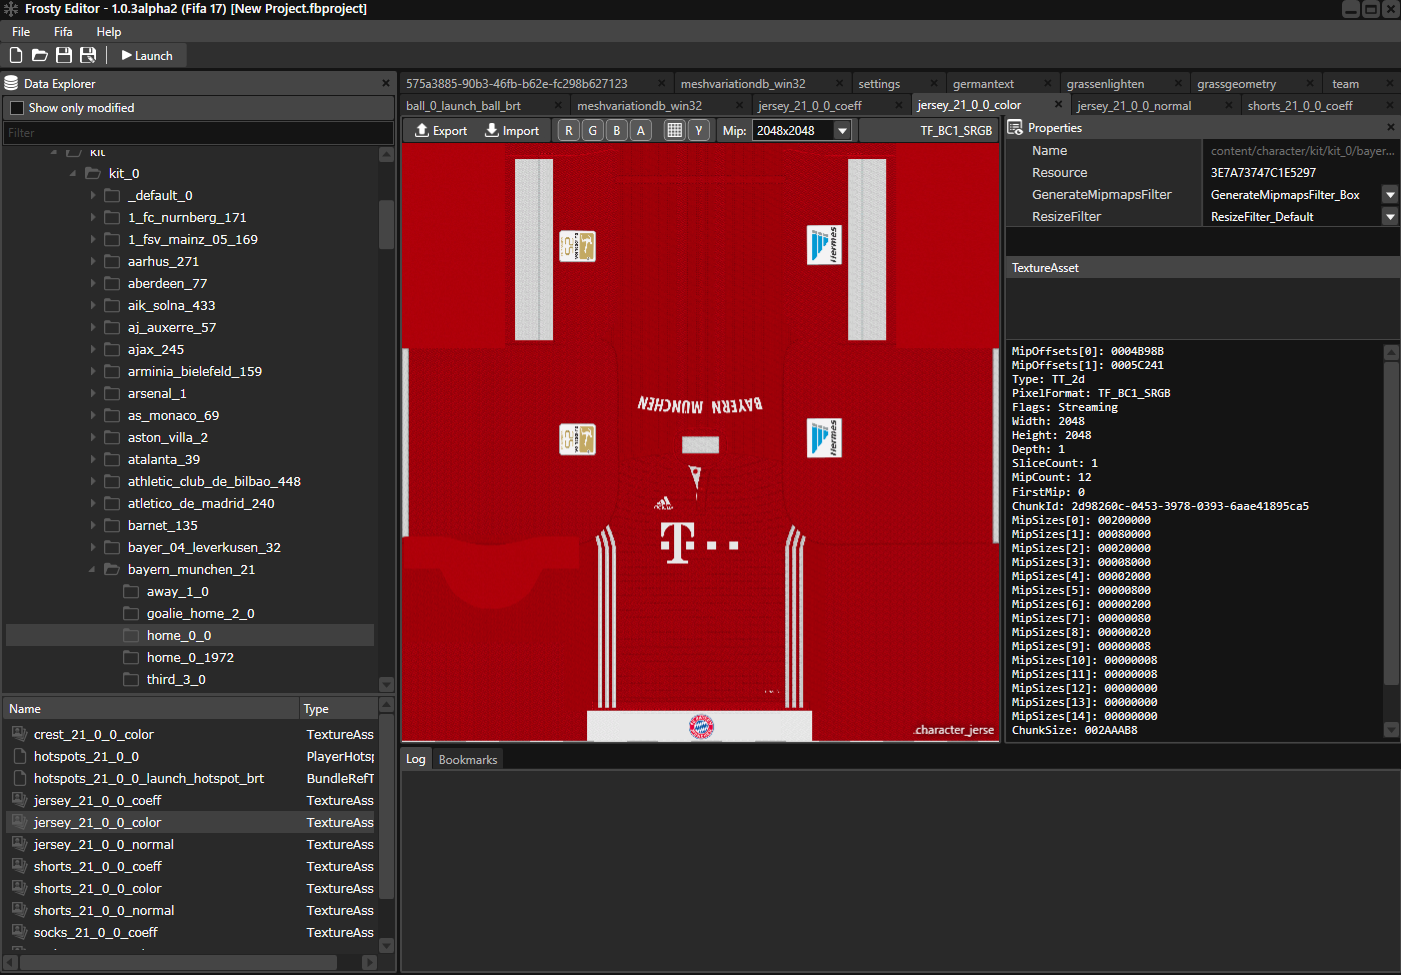This screenshot has width=1401, height=975.
Task: Select the home_0_1972 folder icon
Action: pyautogui.click(x=131, y=657)
